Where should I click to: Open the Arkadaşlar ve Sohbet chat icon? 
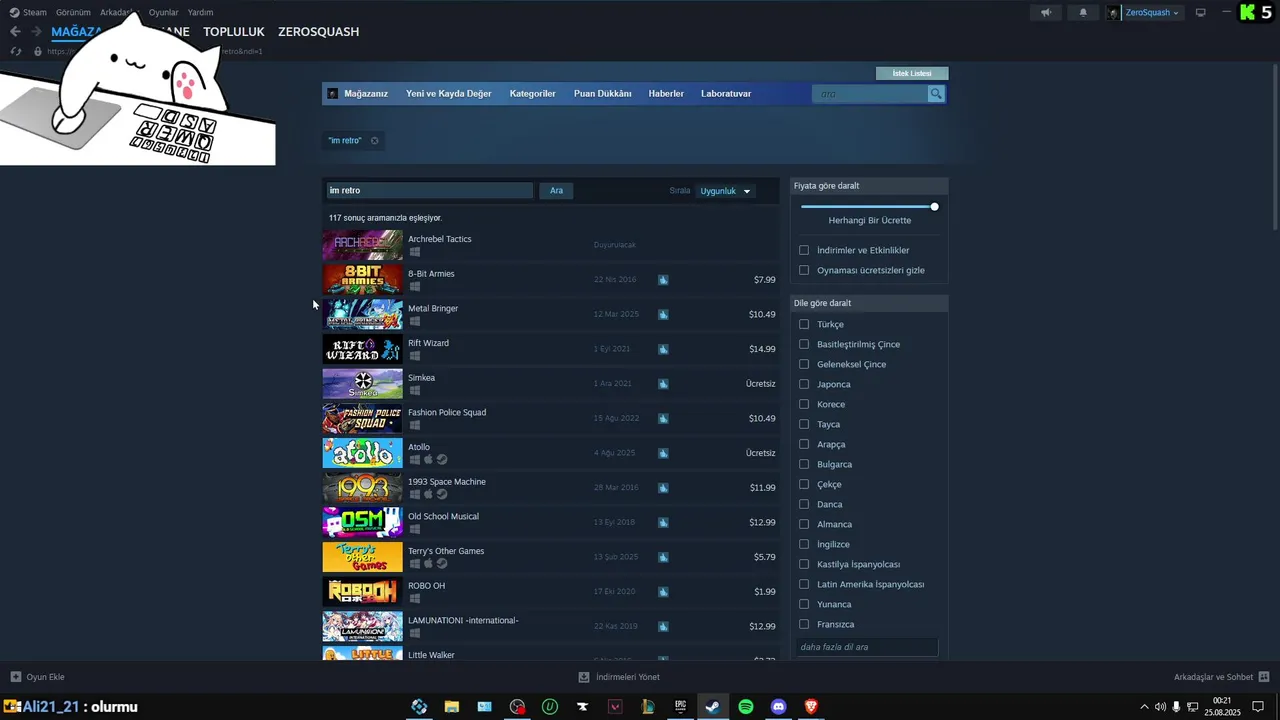click(x=1264, y=677)
